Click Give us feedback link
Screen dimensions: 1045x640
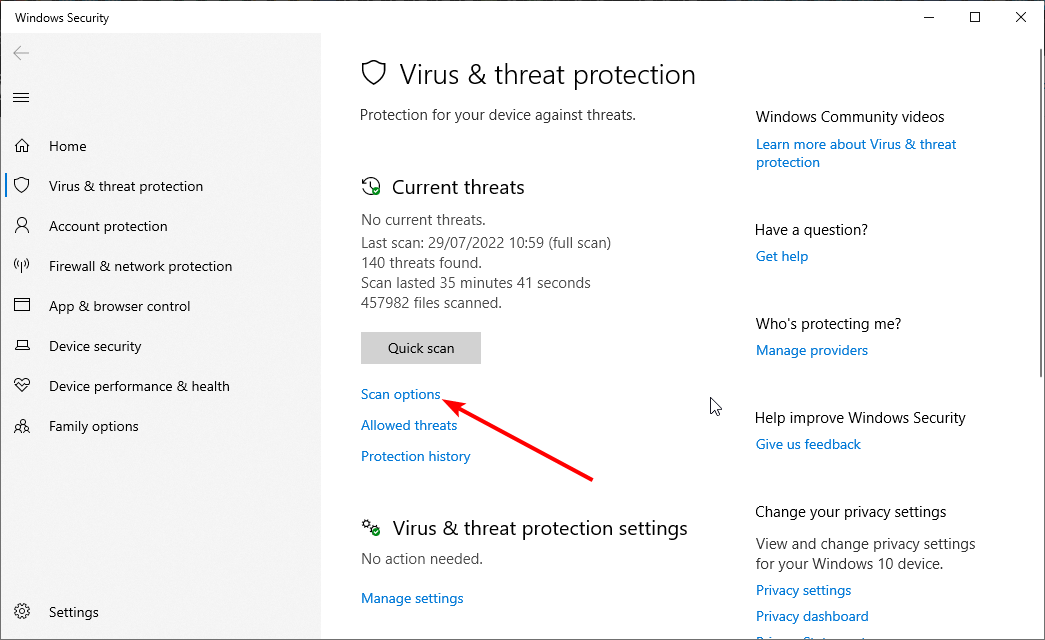(808, 444)
